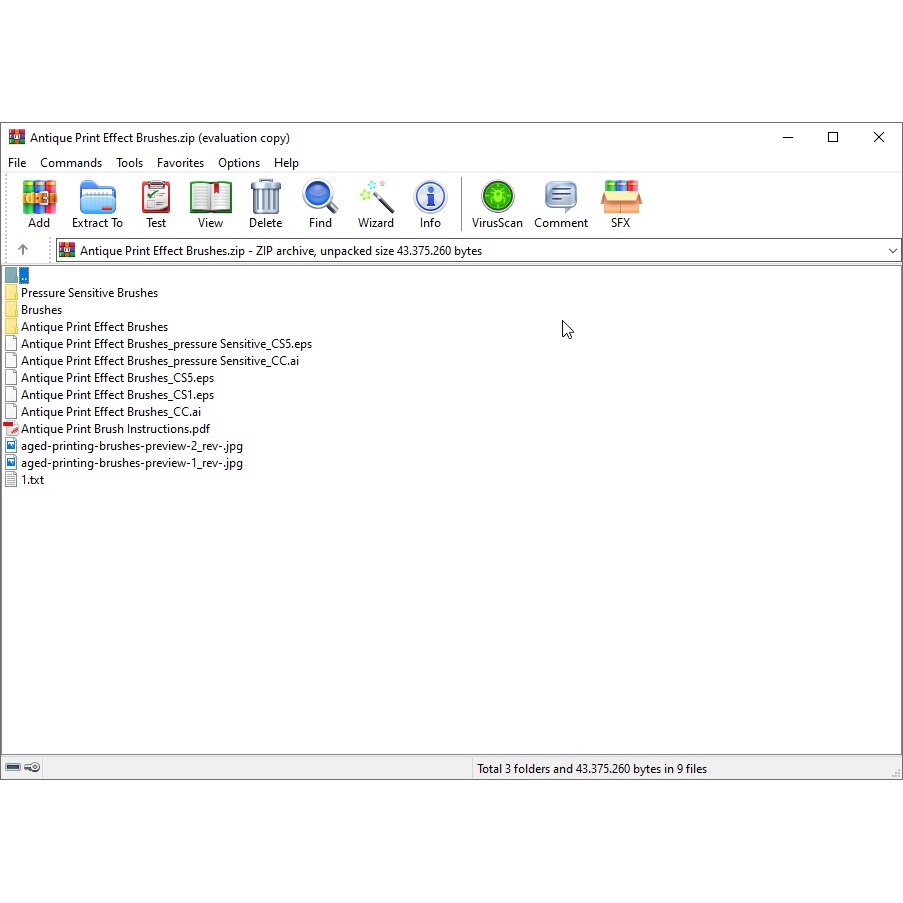903x903 pixels.
Task: Click the View book icon
Action: [x=210, y=198]
